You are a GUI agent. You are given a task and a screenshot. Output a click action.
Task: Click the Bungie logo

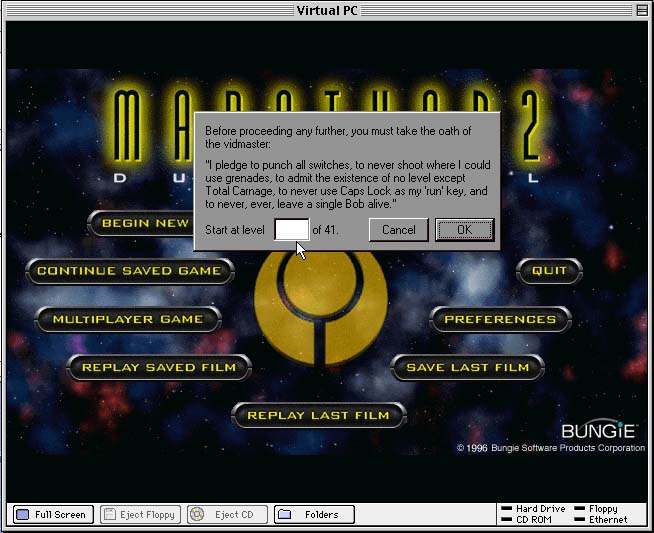click(x=599, y=431)
